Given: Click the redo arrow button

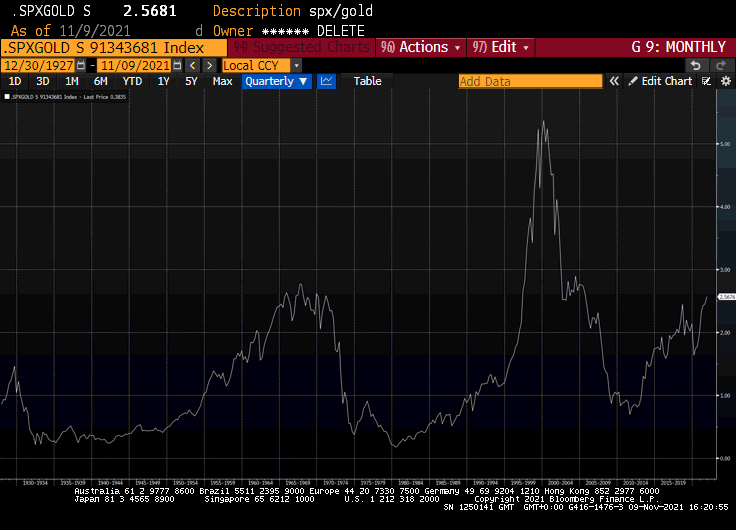Looking at the screenshot, I should point(721,65).
